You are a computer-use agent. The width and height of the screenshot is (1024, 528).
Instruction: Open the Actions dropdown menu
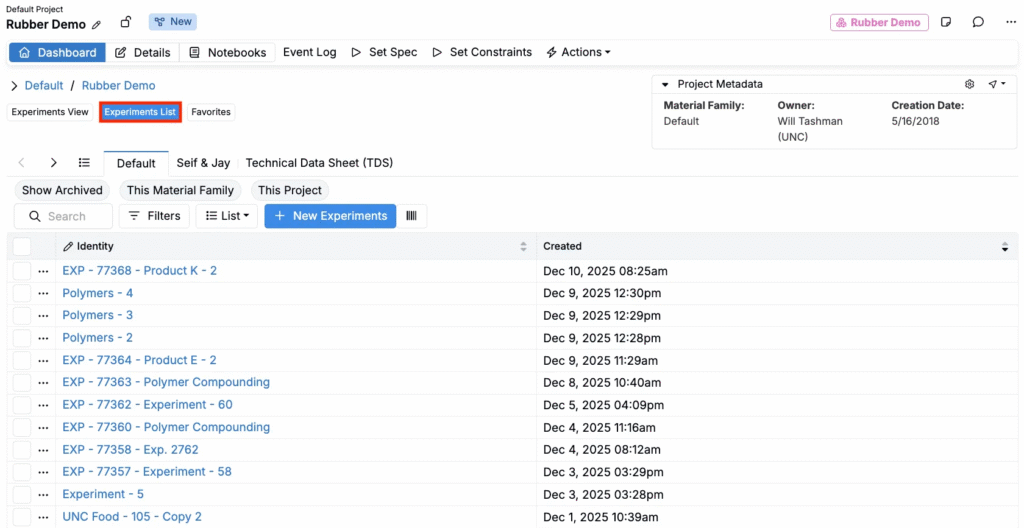[579, 52]
